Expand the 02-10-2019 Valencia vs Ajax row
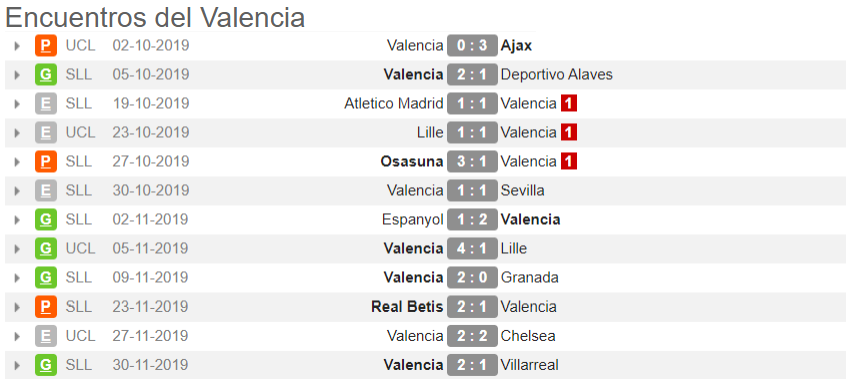The height and width of the screenshot is (379, 846). tap(17, 46)
